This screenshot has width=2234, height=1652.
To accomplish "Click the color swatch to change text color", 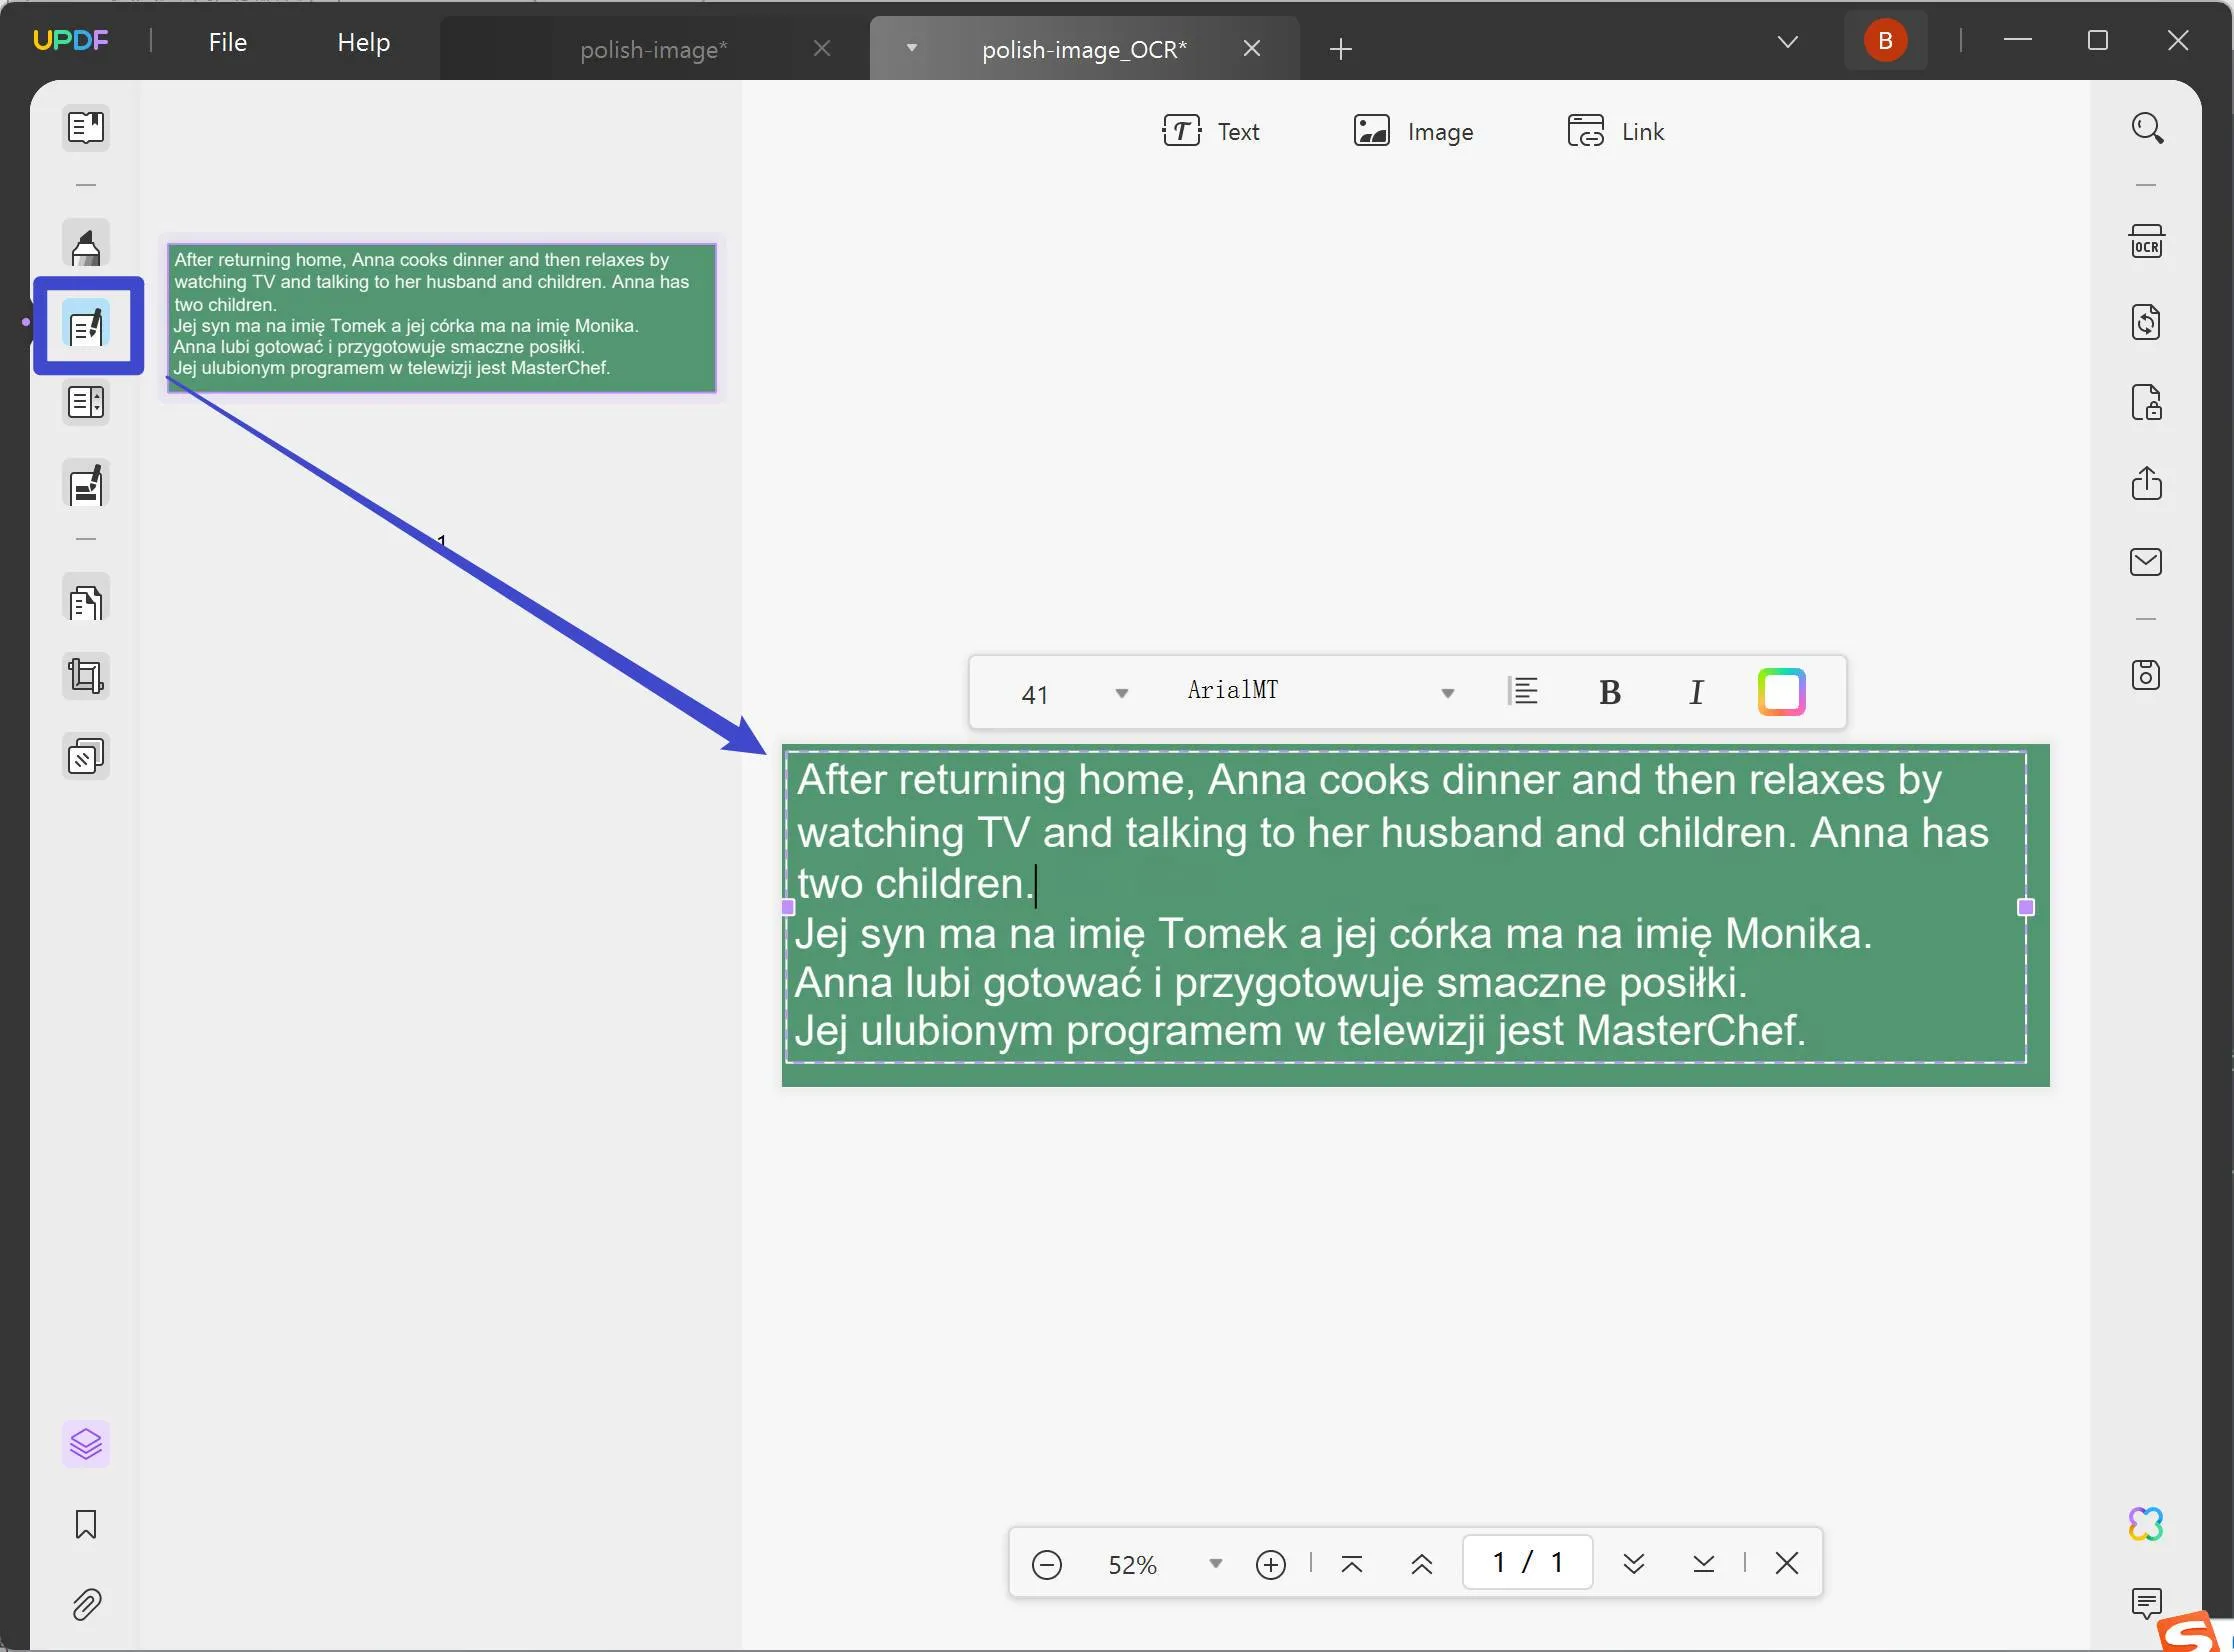I will pyautogui.click(x=1781, y=691).
